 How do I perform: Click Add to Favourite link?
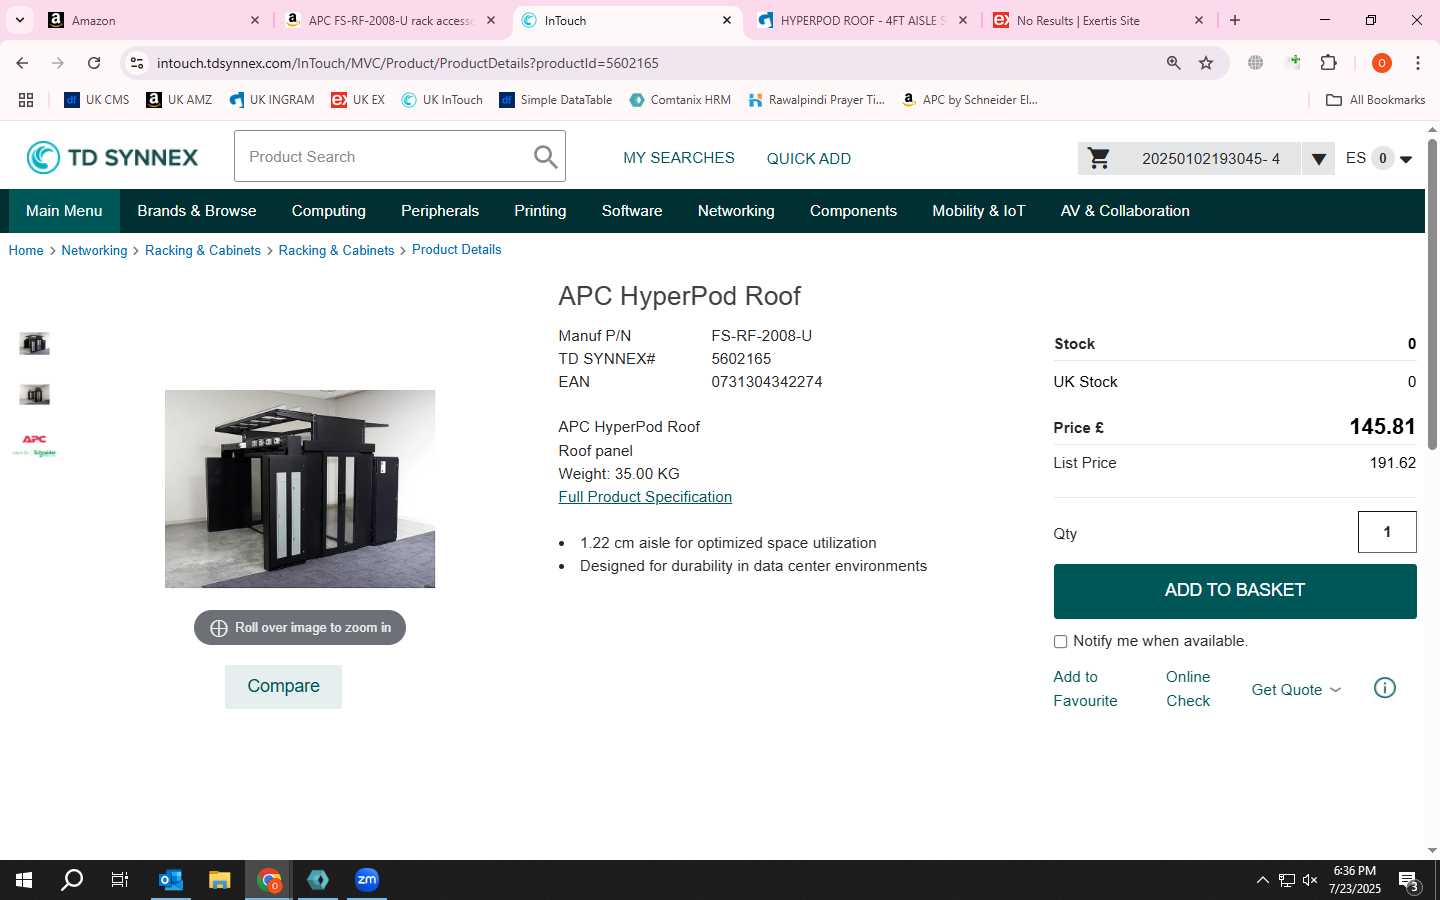tap(1085, 689)
